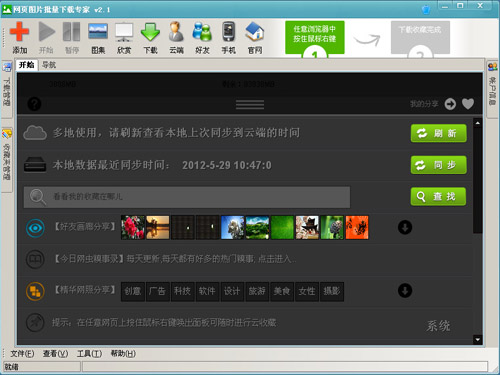Click the blue titlebar skin icon
This screenshot has width=500, height=375.
[426, 9]
